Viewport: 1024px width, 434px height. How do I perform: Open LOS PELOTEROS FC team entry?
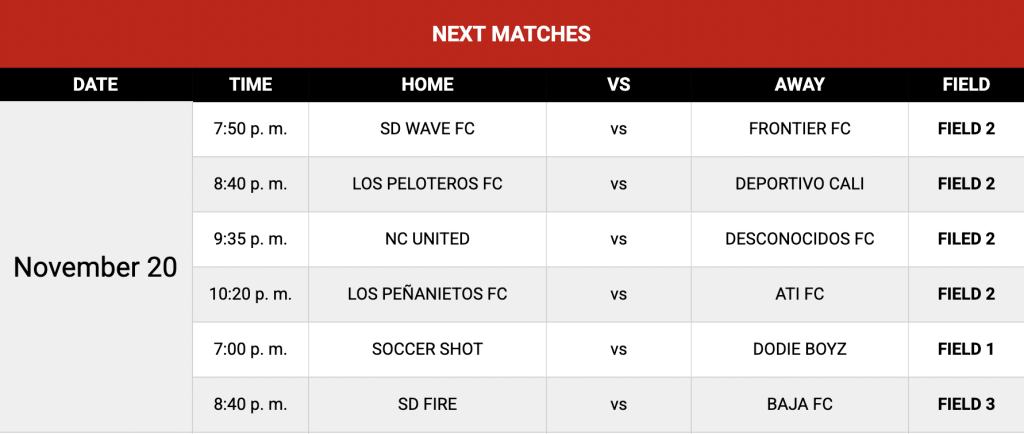(x=427, y=184)
